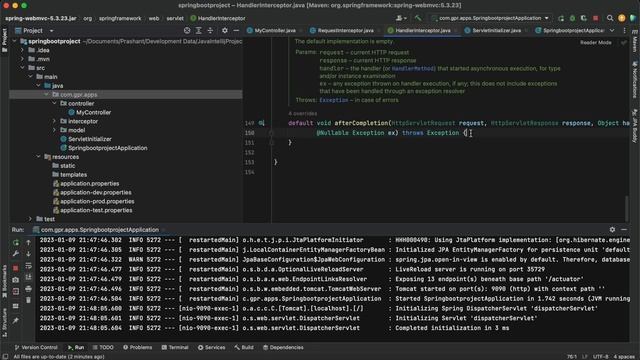Image resolution: width=640 pixels, height=360 pixels.
Task: Stop the process in the Run panel
Action: (16, 268)
